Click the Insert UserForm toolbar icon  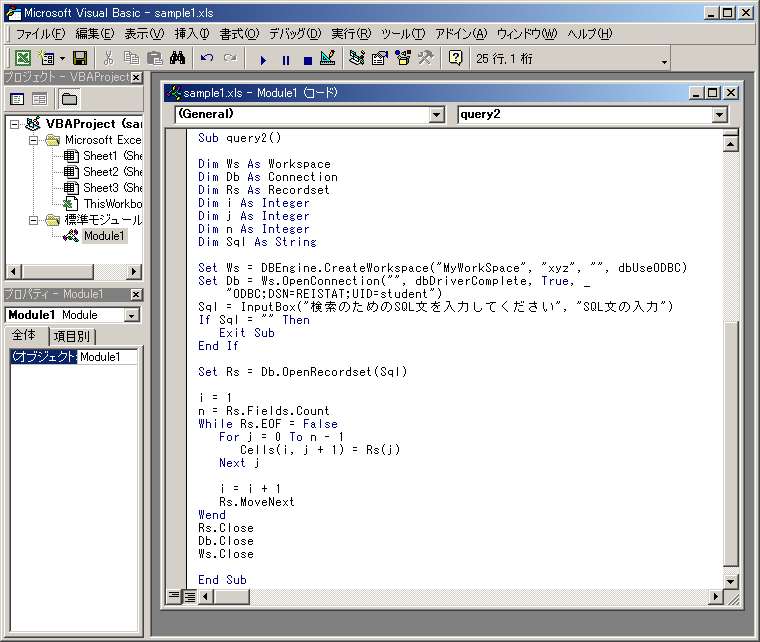(47, 59)
